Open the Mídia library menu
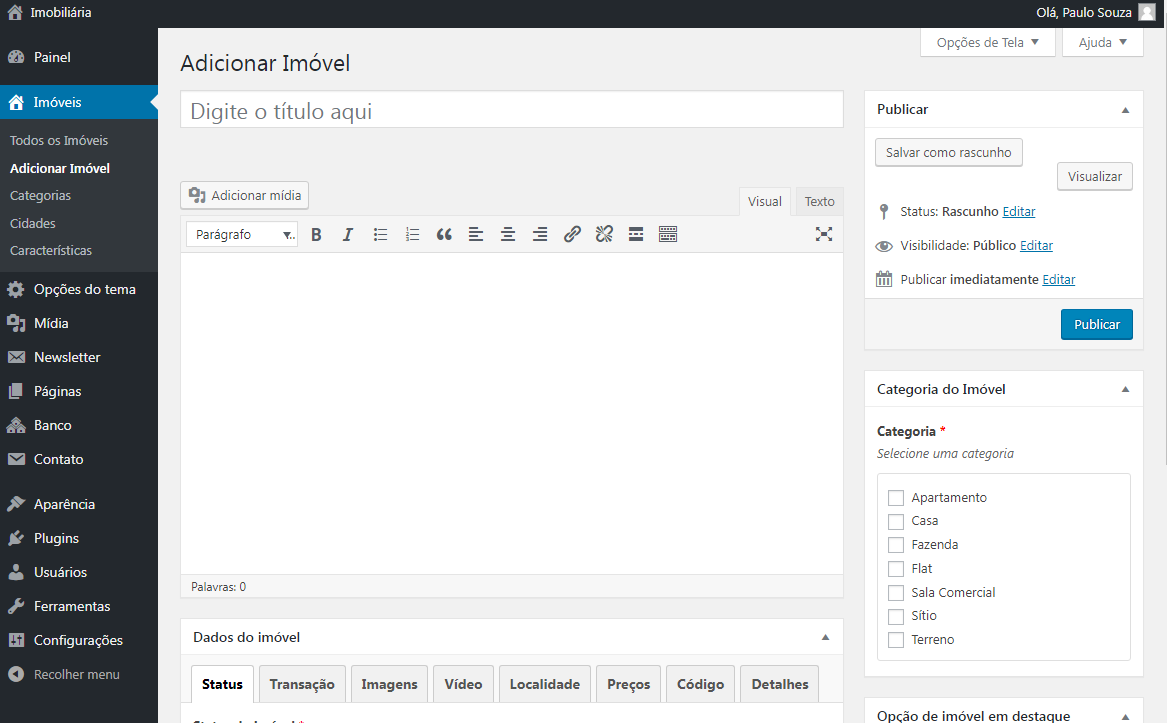The image size is (1167, 723). click(79, 323)
